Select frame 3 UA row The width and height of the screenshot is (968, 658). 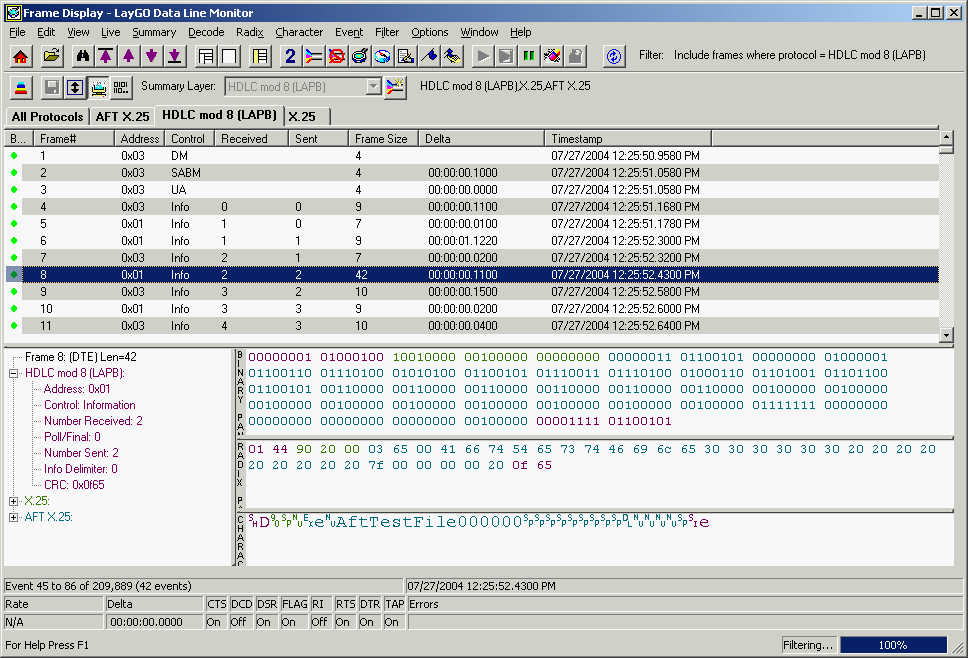pos(472,190)
